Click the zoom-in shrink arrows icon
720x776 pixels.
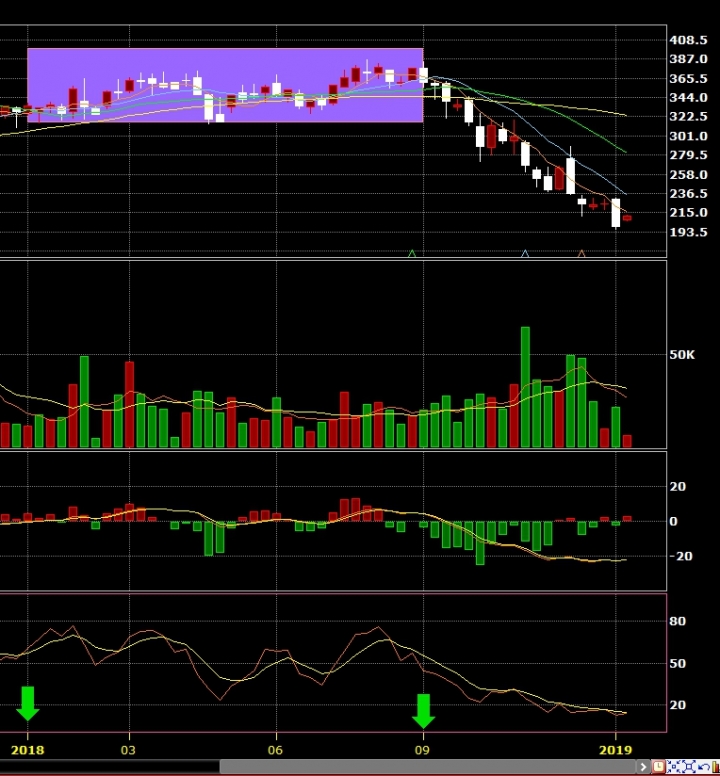[673, 767]
